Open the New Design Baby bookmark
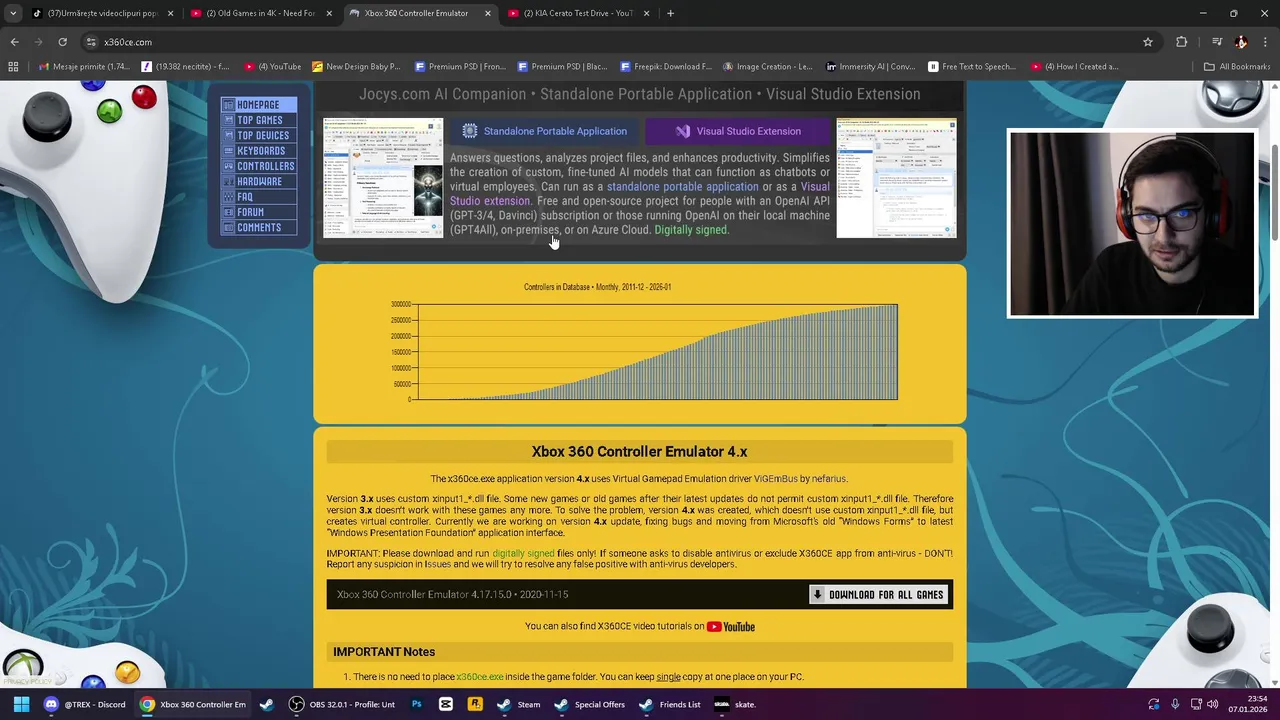This screenshot has width=1280, height=720. [356, 67]
